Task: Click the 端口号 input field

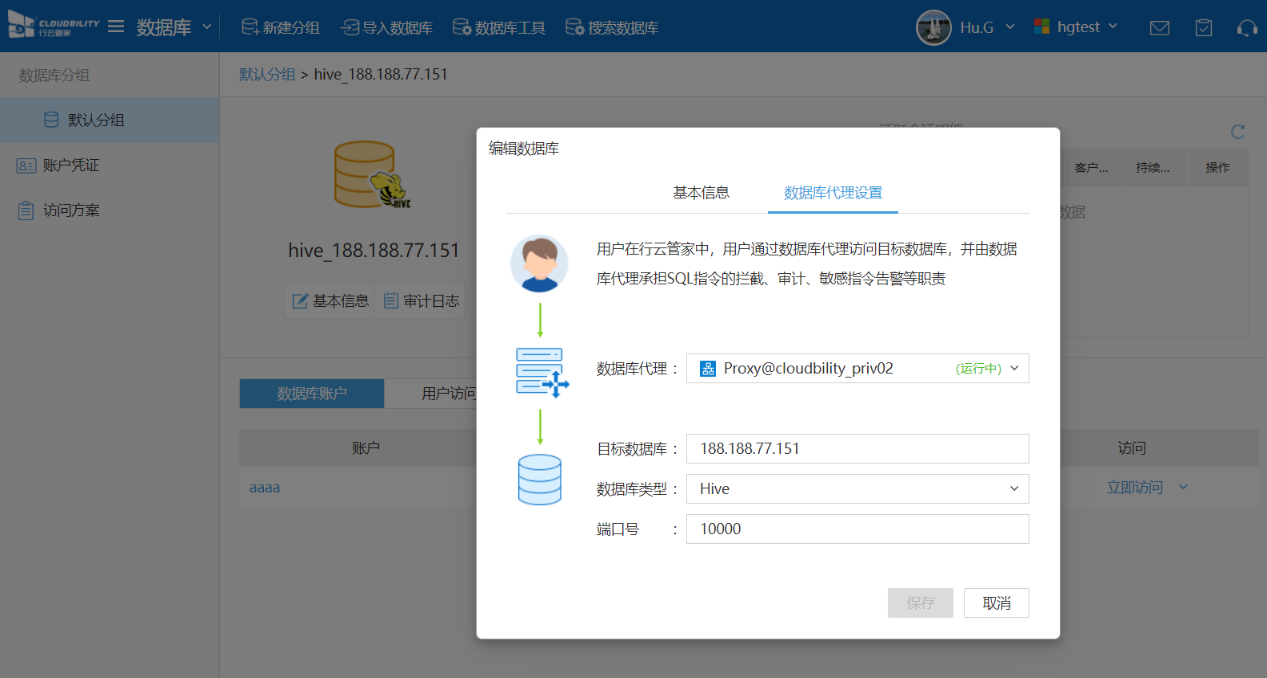Action: (x=857, y=529)
